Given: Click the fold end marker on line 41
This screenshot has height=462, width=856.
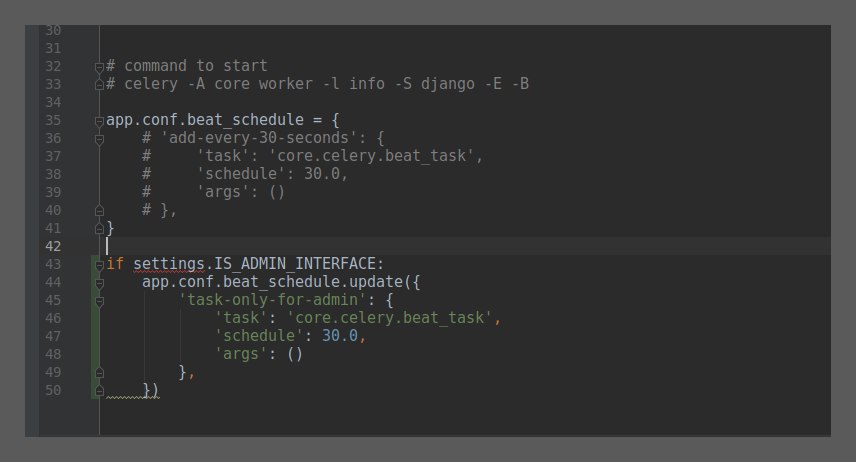Looking at the screenshot, I should pyautogui.click(x=99, y=229).
